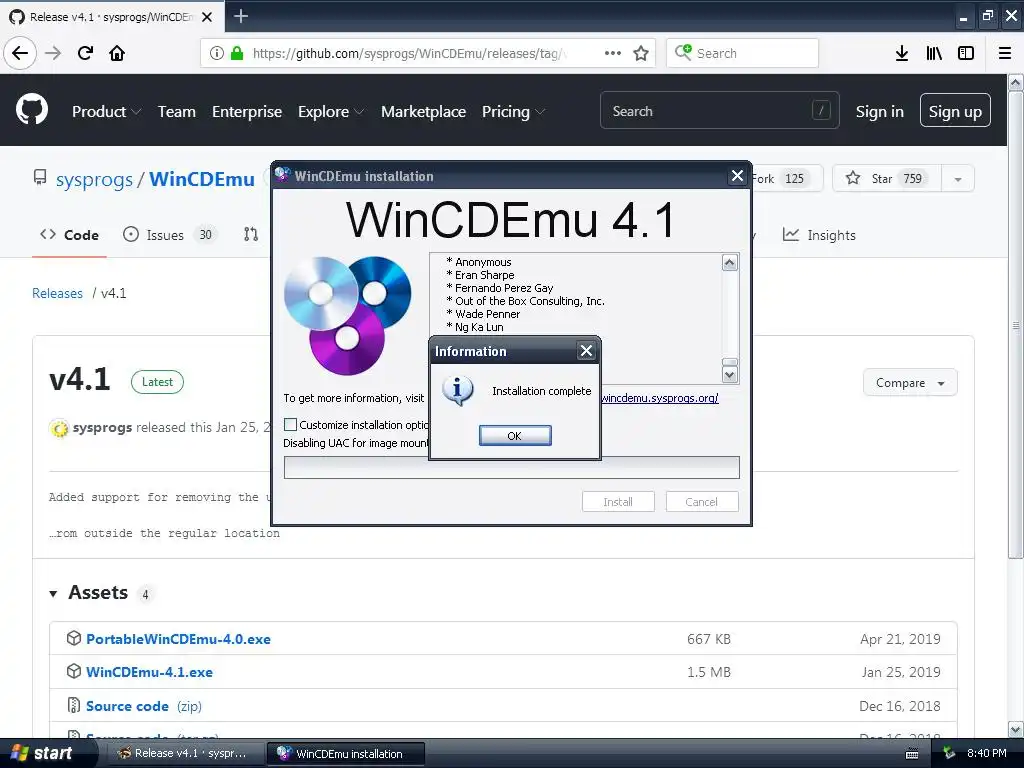The width and height of the screenshot is (1024, 768).
Task: Click package icon beside WinCDEmu-4.1.exe
Action: point(74,671)
